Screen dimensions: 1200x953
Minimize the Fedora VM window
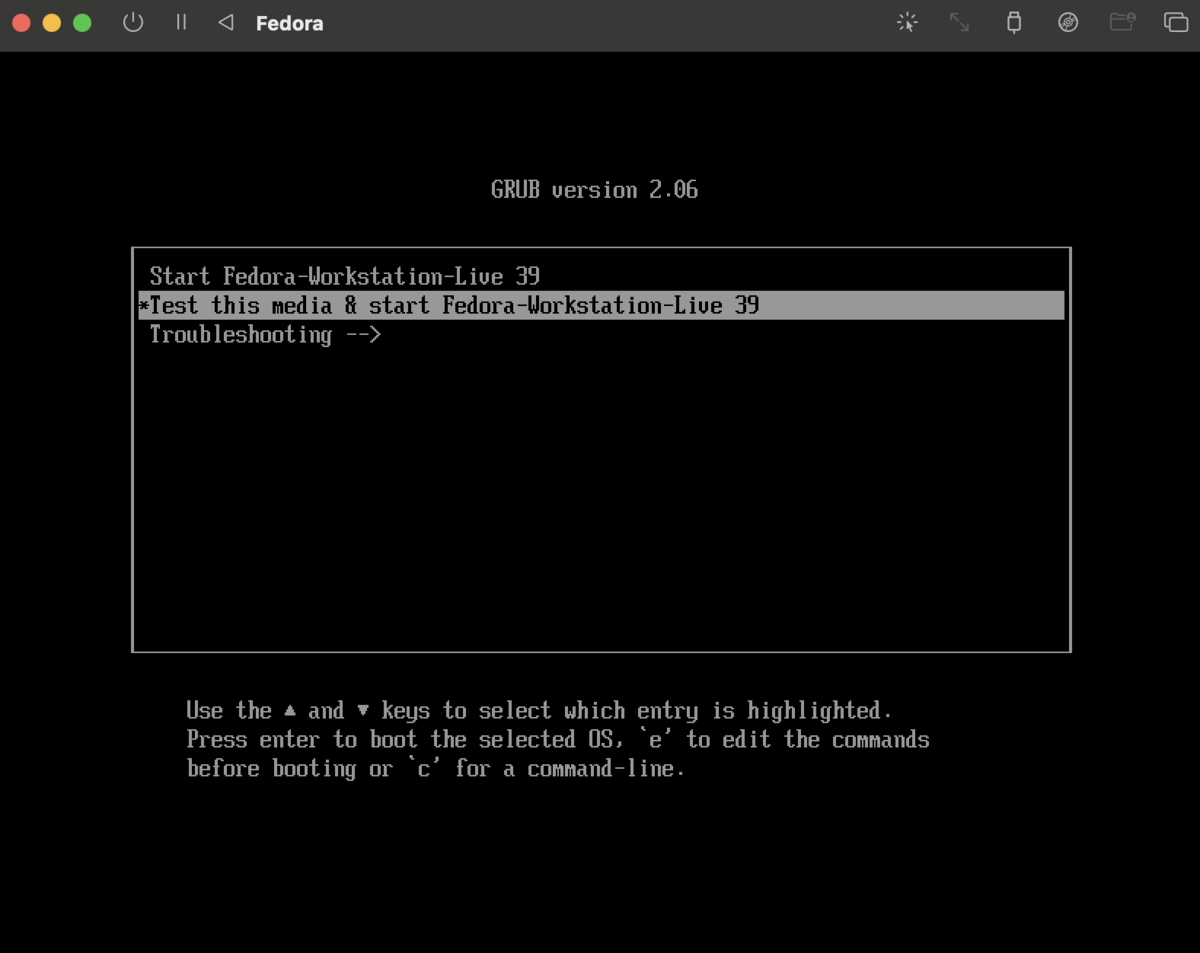click(52, 22)
